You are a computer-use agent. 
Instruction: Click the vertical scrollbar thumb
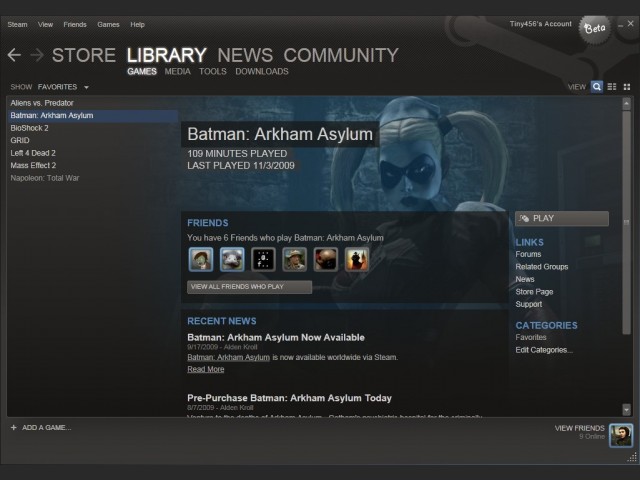(x=627, y=222)
